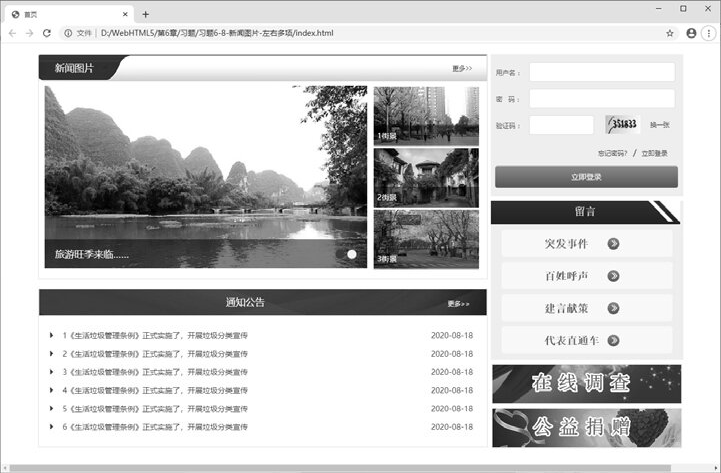Open the 2街景 thumbnail
This screenshot has height=473, width=721.
[x=426, y=177]
